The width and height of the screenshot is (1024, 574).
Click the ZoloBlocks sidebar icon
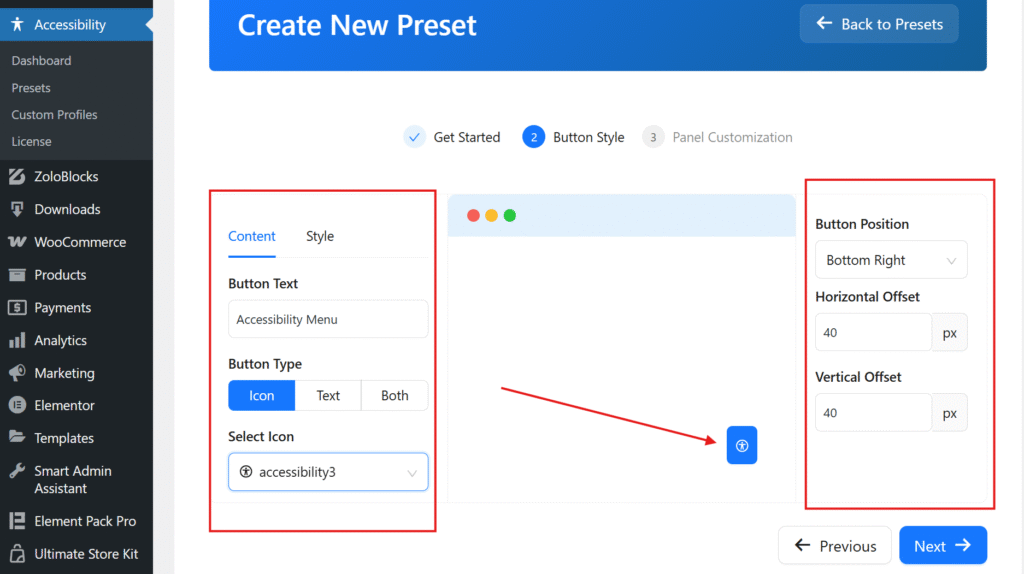point(16,177)
